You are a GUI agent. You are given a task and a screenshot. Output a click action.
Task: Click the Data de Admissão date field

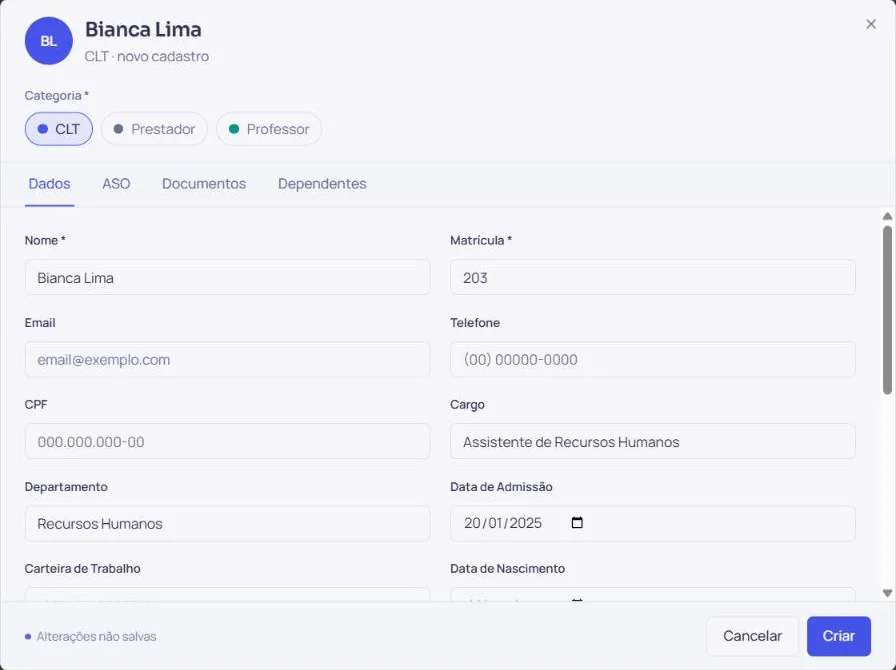pos(653,523)
